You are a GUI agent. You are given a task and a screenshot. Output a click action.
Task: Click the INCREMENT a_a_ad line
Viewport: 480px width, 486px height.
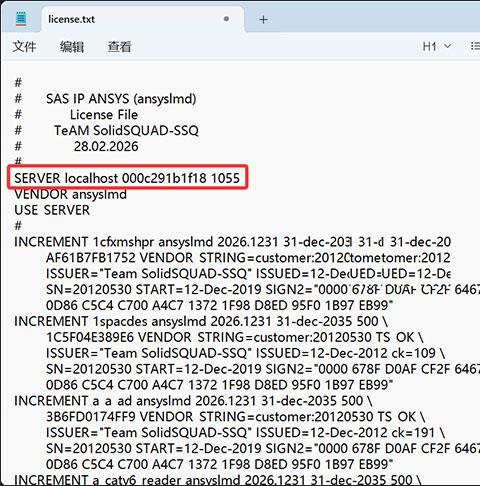(x=193, y=401)
